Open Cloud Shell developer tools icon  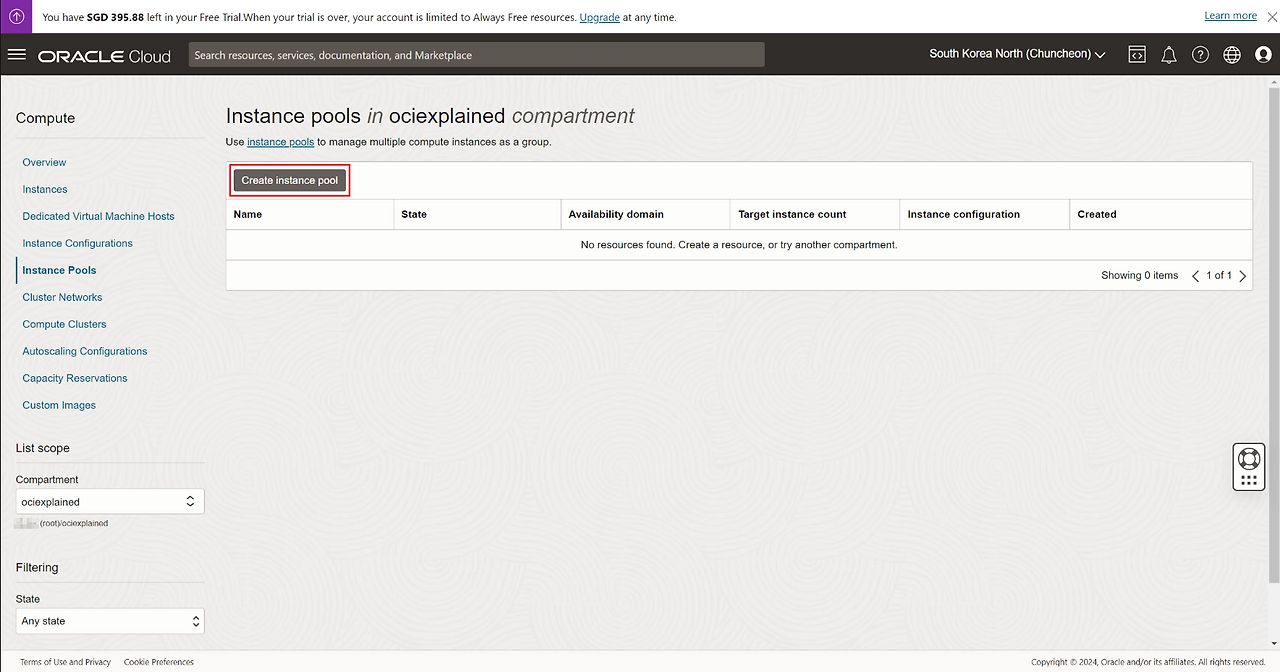tap(1137, 55)
